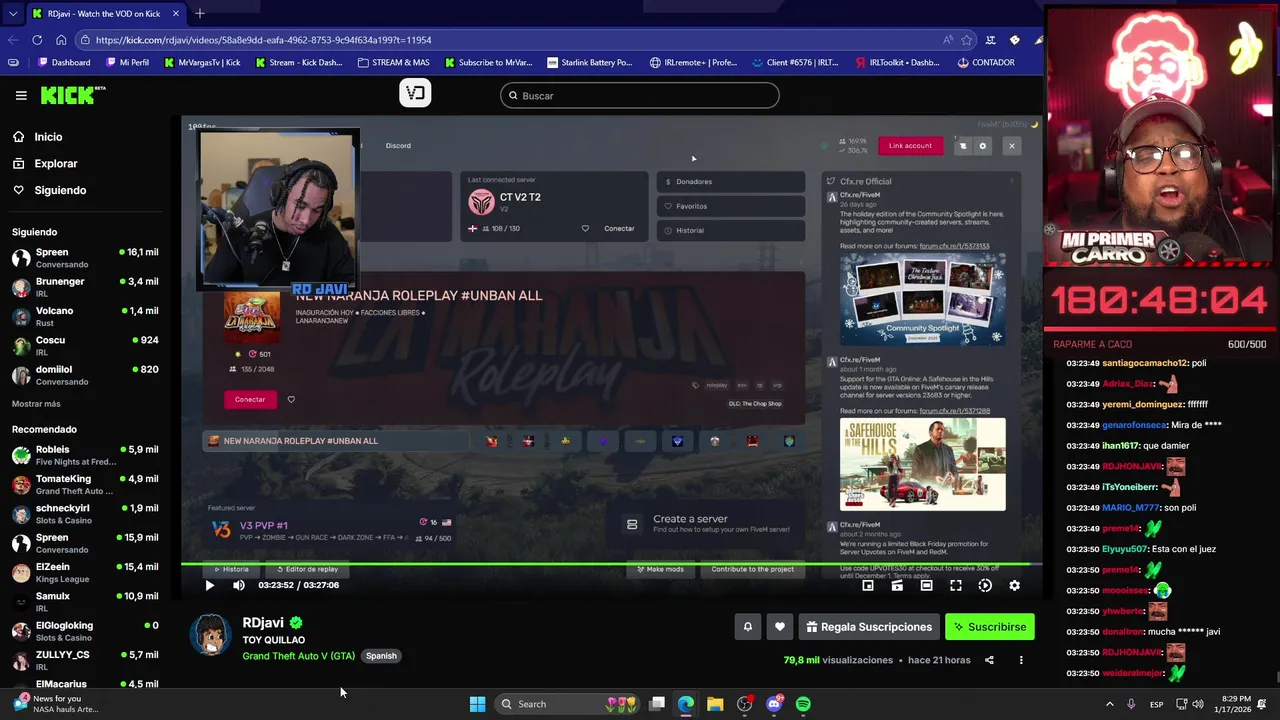The height and width of the screenshot is (720, 1280).
Task: Open domiliol channel in the sidebar
Action: click(85, 375)
